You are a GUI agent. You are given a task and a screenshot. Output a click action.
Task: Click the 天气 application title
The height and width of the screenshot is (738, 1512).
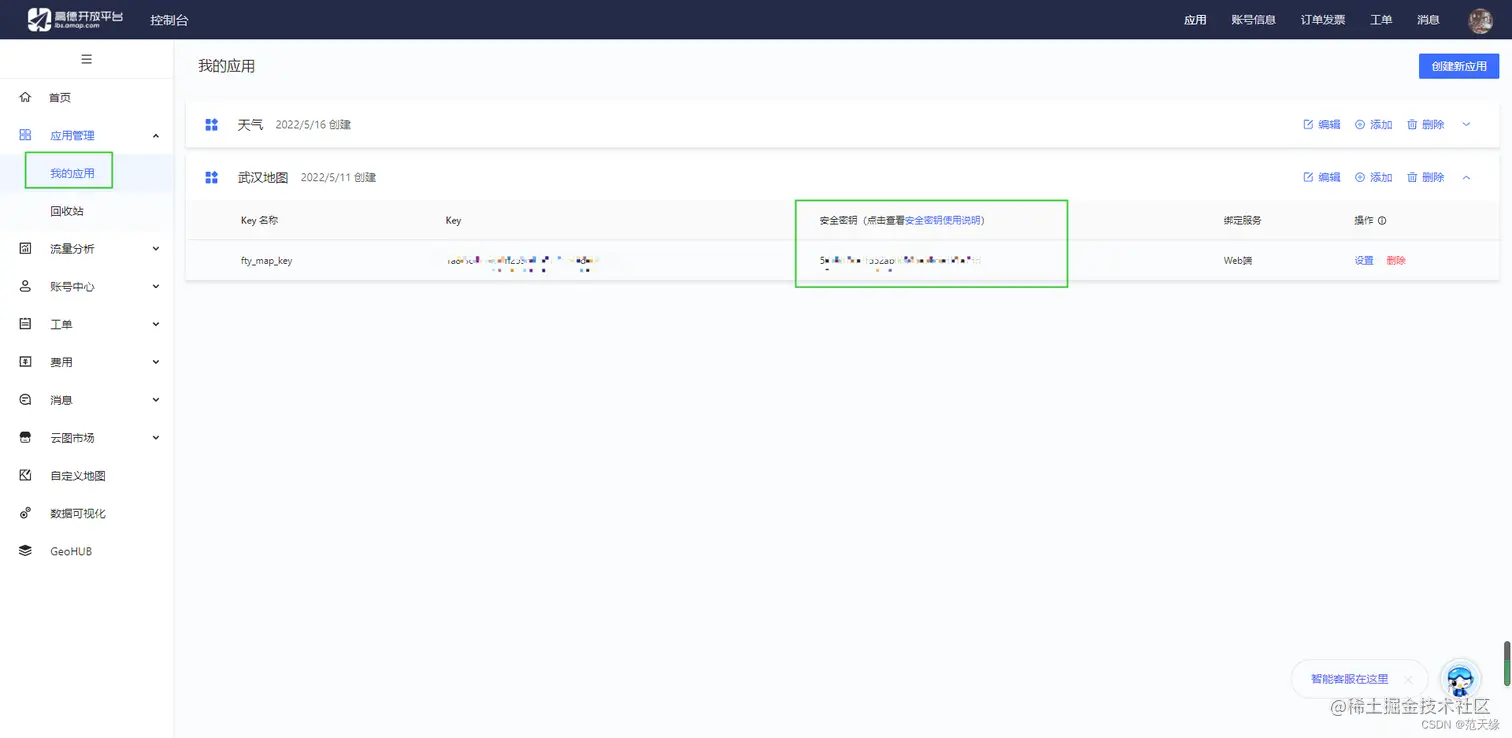[x=251, y=125]
